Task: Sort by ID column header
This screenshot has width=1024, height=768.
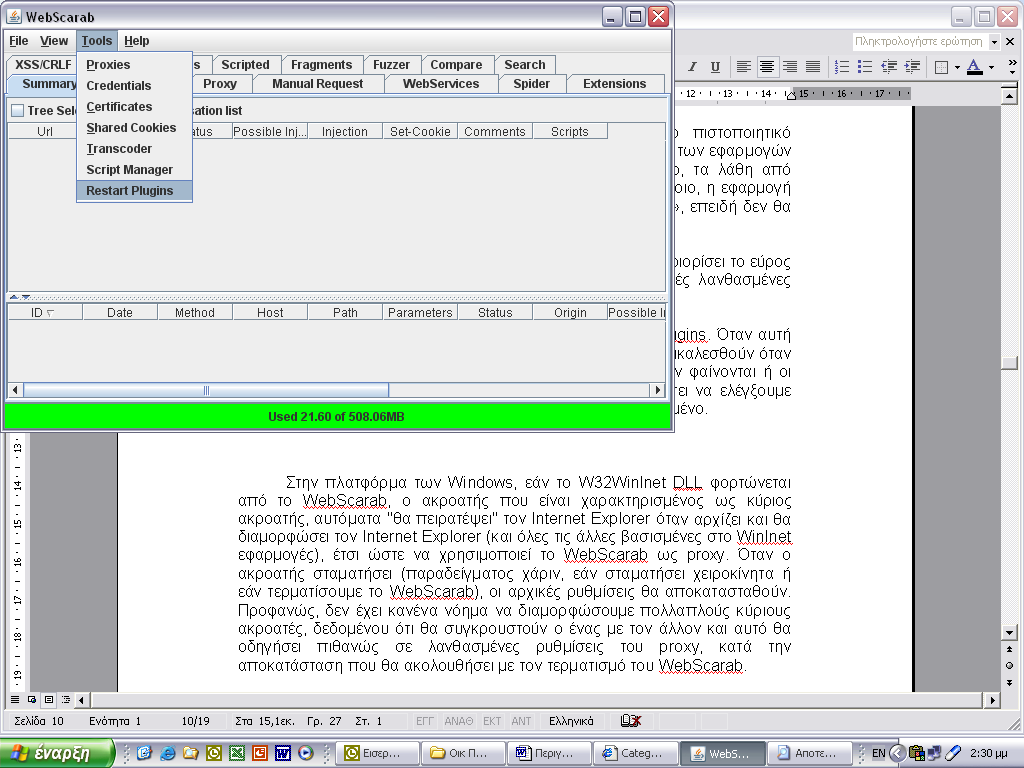Action: point(44,313)
